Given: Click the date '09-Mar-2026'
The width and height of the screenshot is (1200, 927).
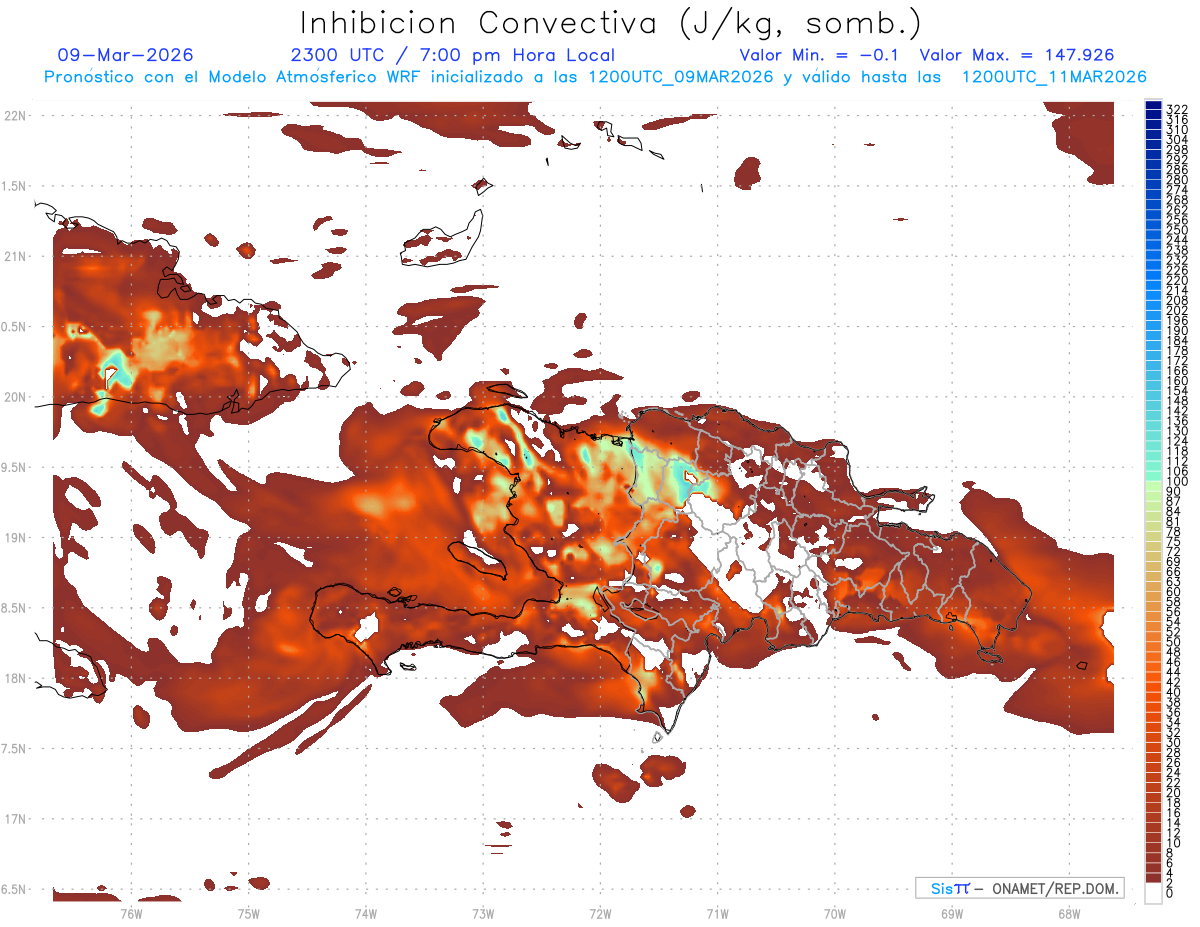Looking at the screenshot, I should tap(126, 55).
